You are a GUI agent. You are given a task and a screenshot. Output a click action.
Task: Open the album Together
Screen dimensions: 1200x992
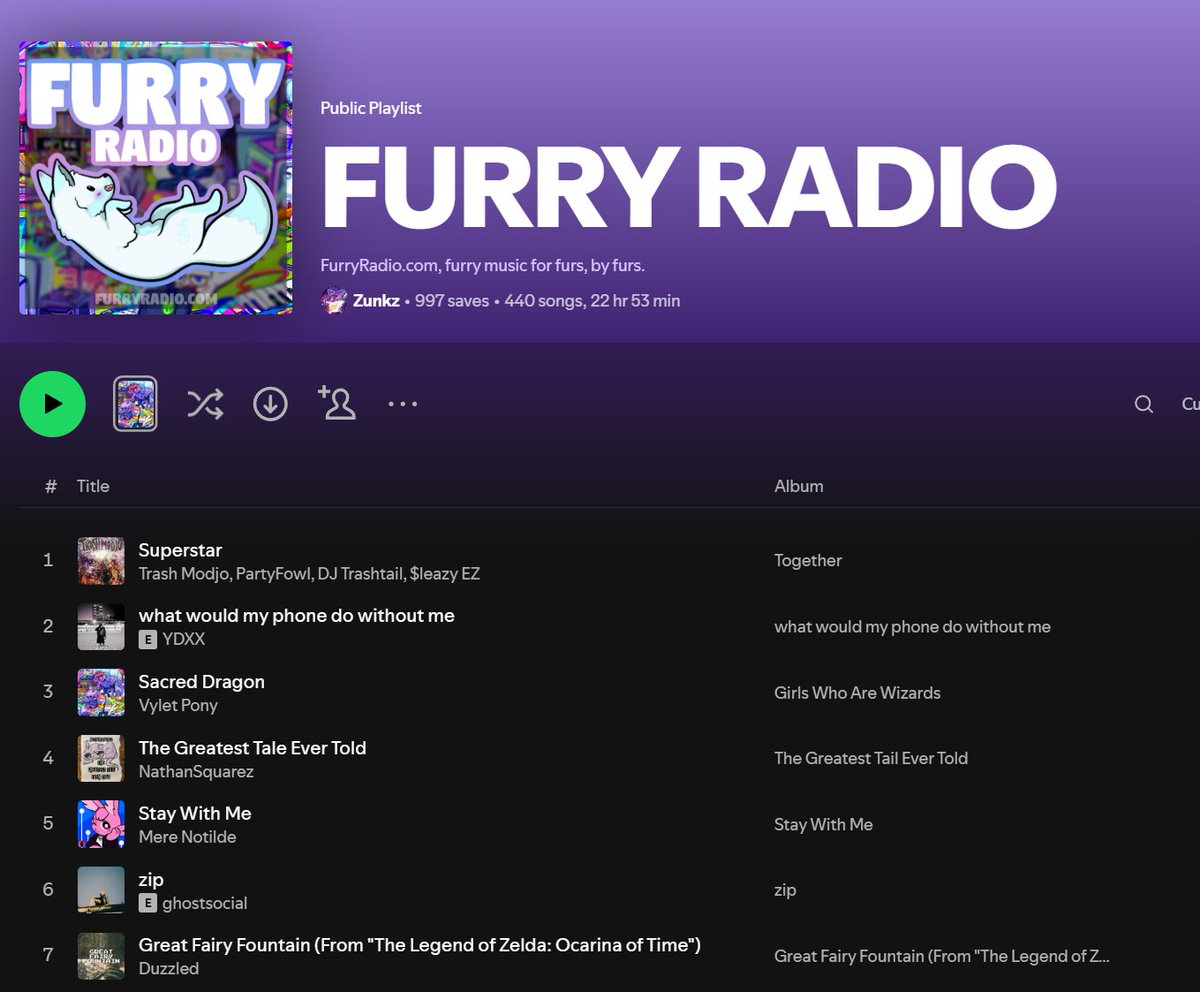[x=808, y=561]
